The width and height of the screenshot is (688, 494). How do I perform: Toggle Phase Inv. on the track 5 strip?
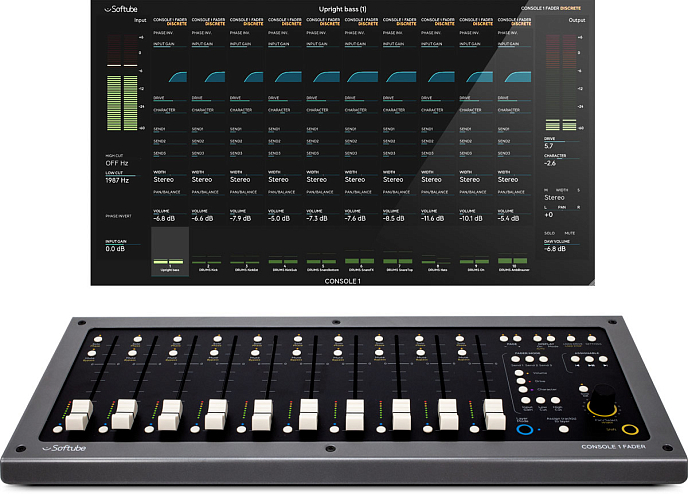(316, 33)
